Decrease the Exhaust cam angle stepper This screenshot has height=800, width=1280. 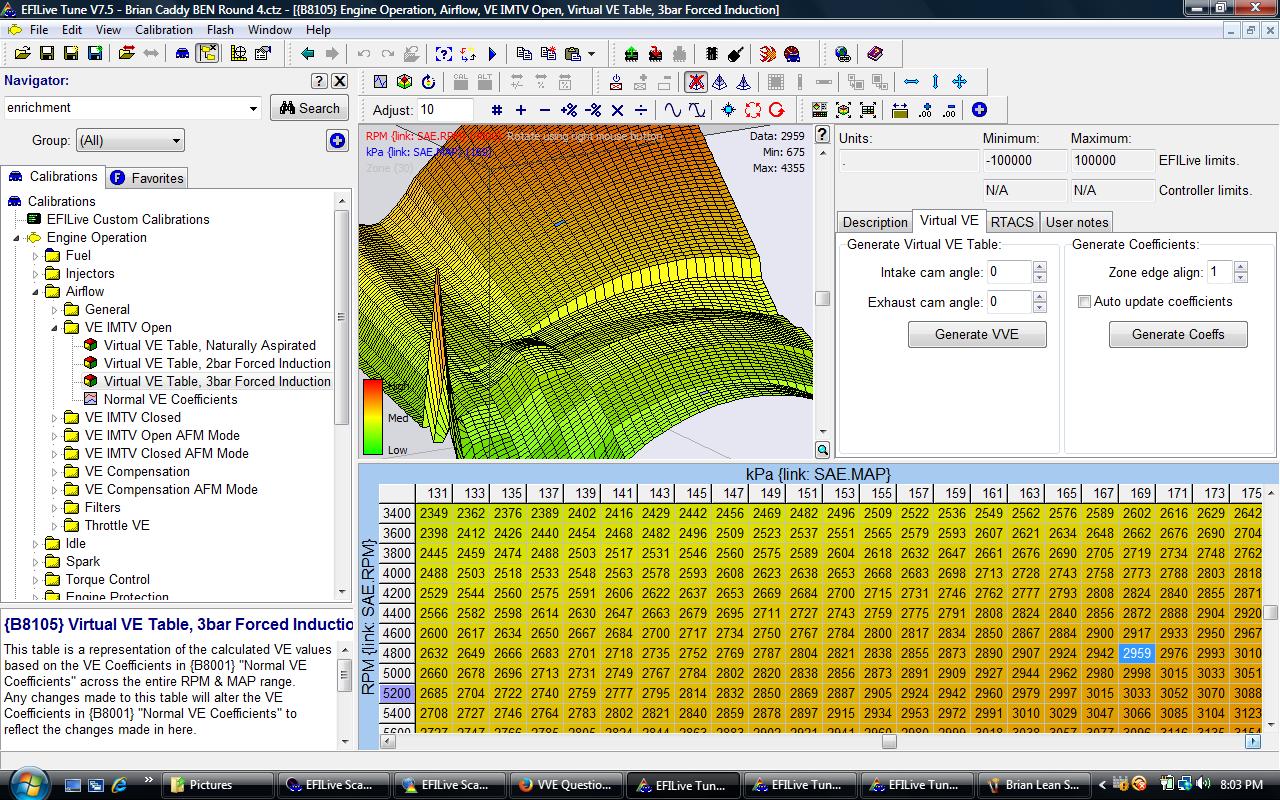tap(1040, 307)
